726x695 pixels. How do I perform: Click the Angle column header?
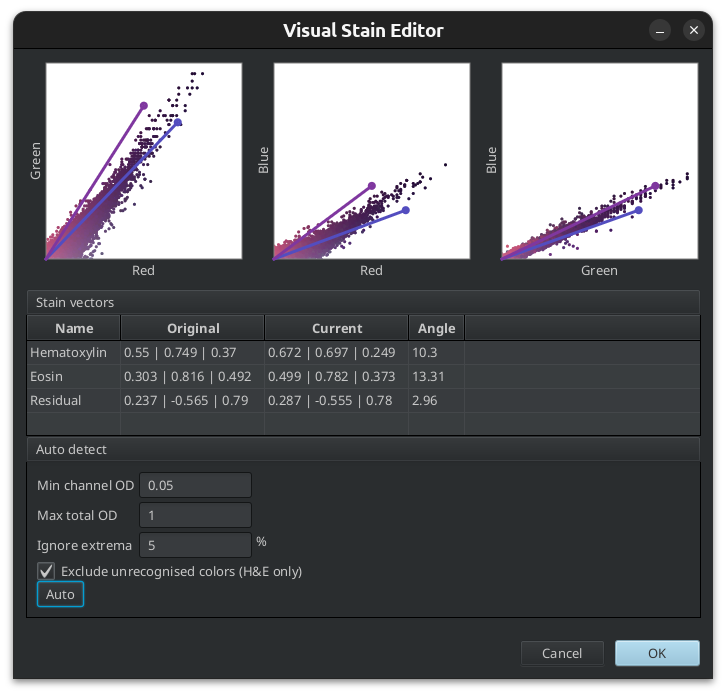tap(437, 328)
